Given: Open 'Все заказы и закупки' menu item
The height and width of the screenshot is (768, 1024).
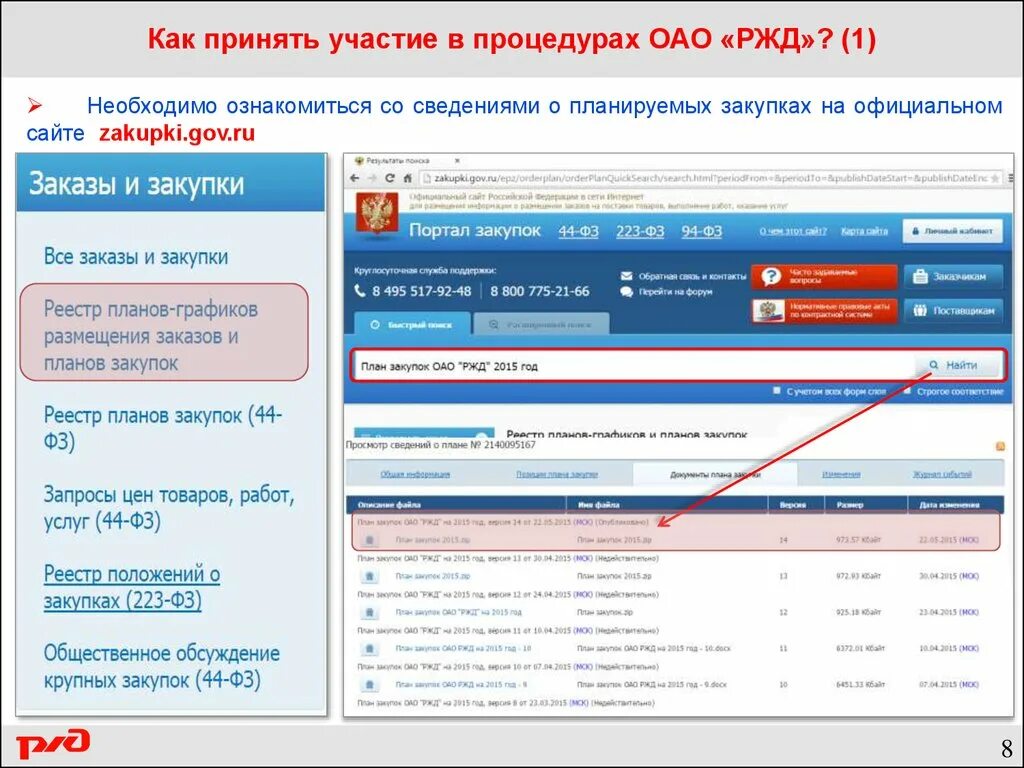Looking at the screenshot, I should point(136,257).
